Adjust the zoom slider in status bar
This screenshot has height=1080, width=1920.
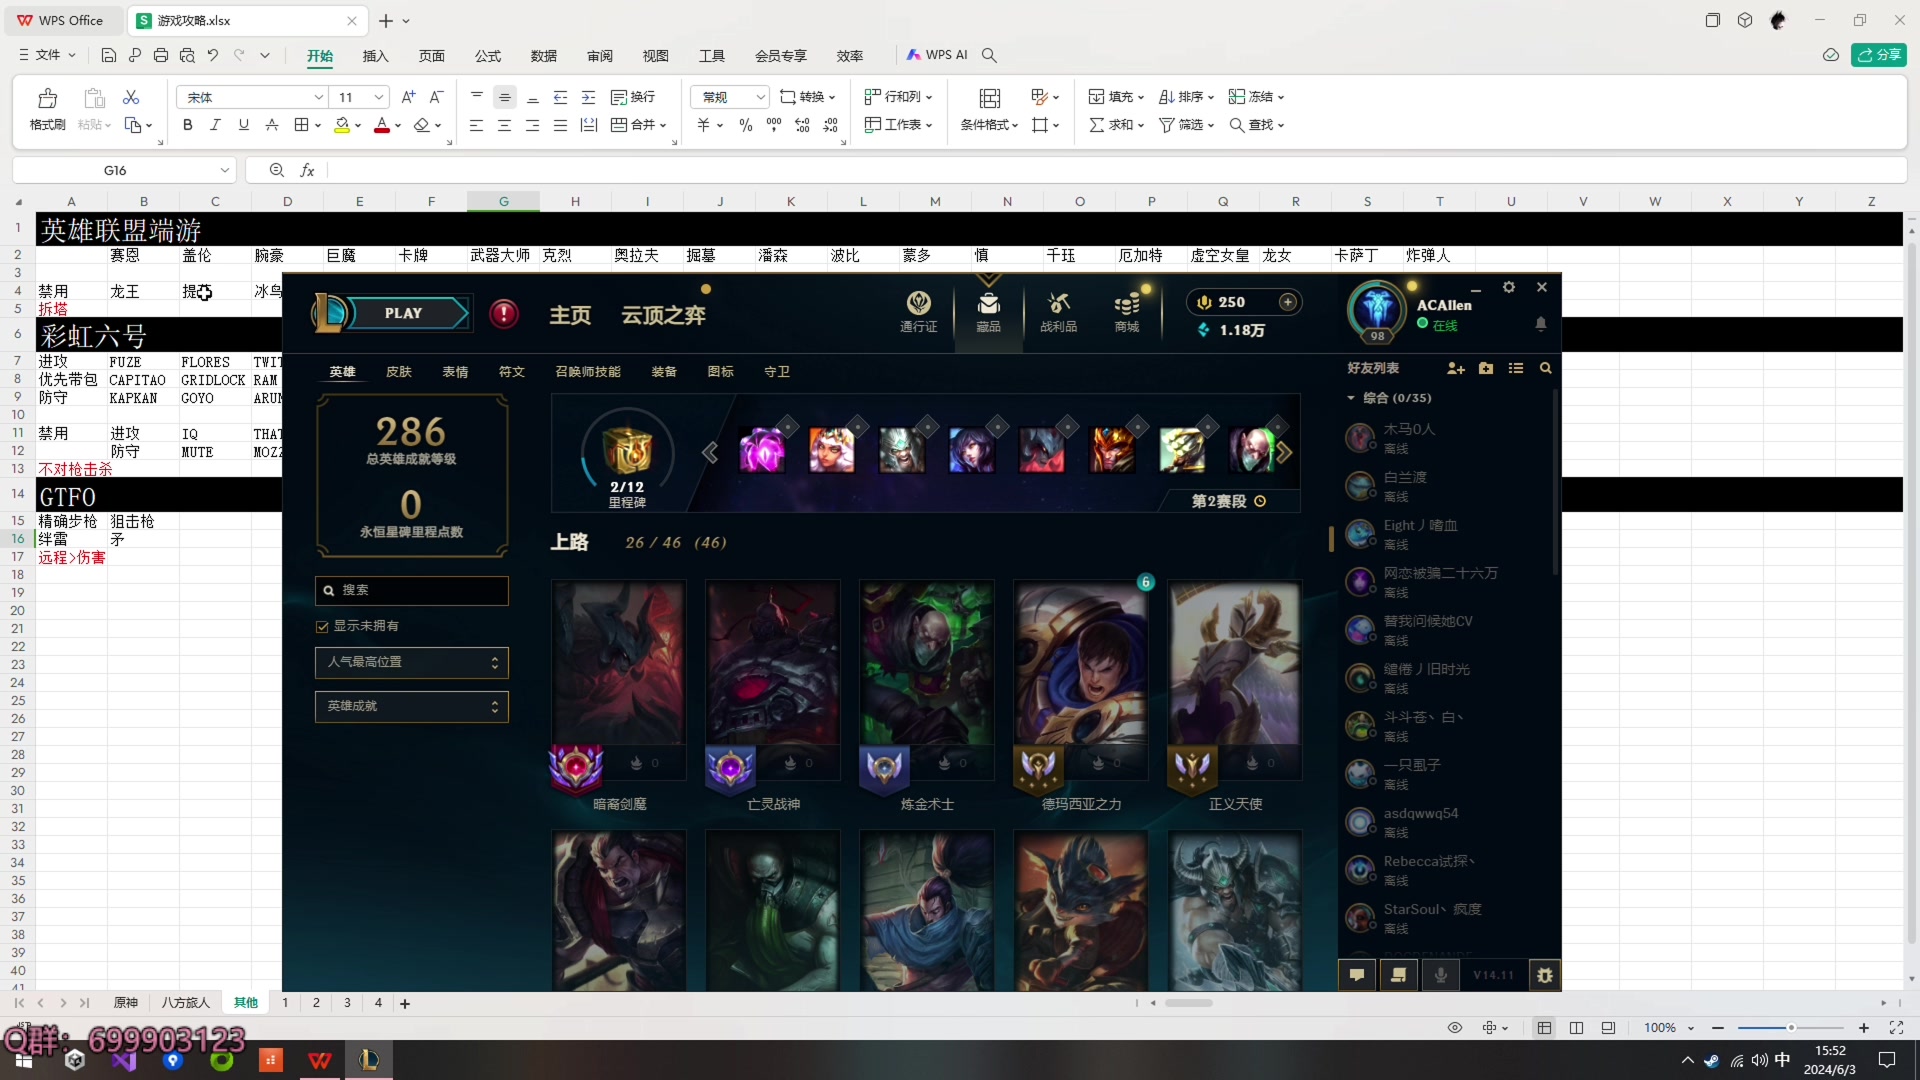[x=1791, y=1028]
